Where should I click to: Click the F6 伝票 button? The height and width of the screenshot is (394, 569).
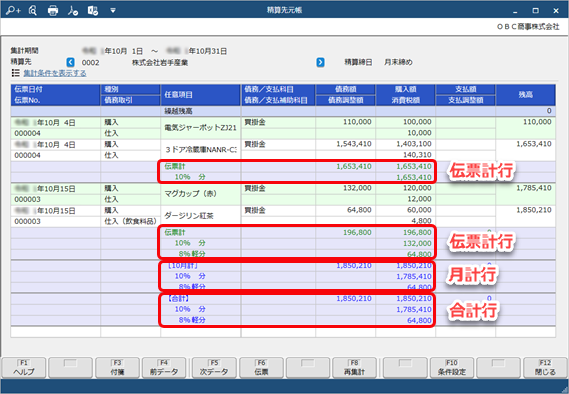[x=261, y=368]
